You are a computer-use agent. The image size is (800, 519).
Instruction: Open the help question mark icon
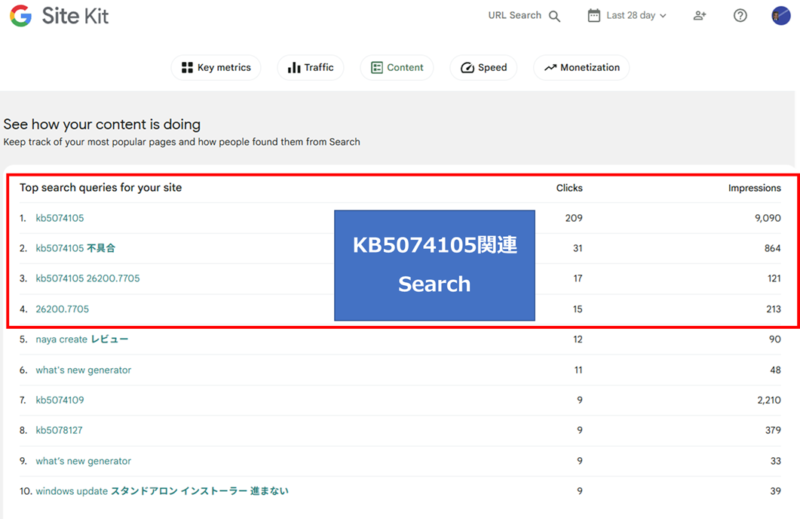click(740, 16)
